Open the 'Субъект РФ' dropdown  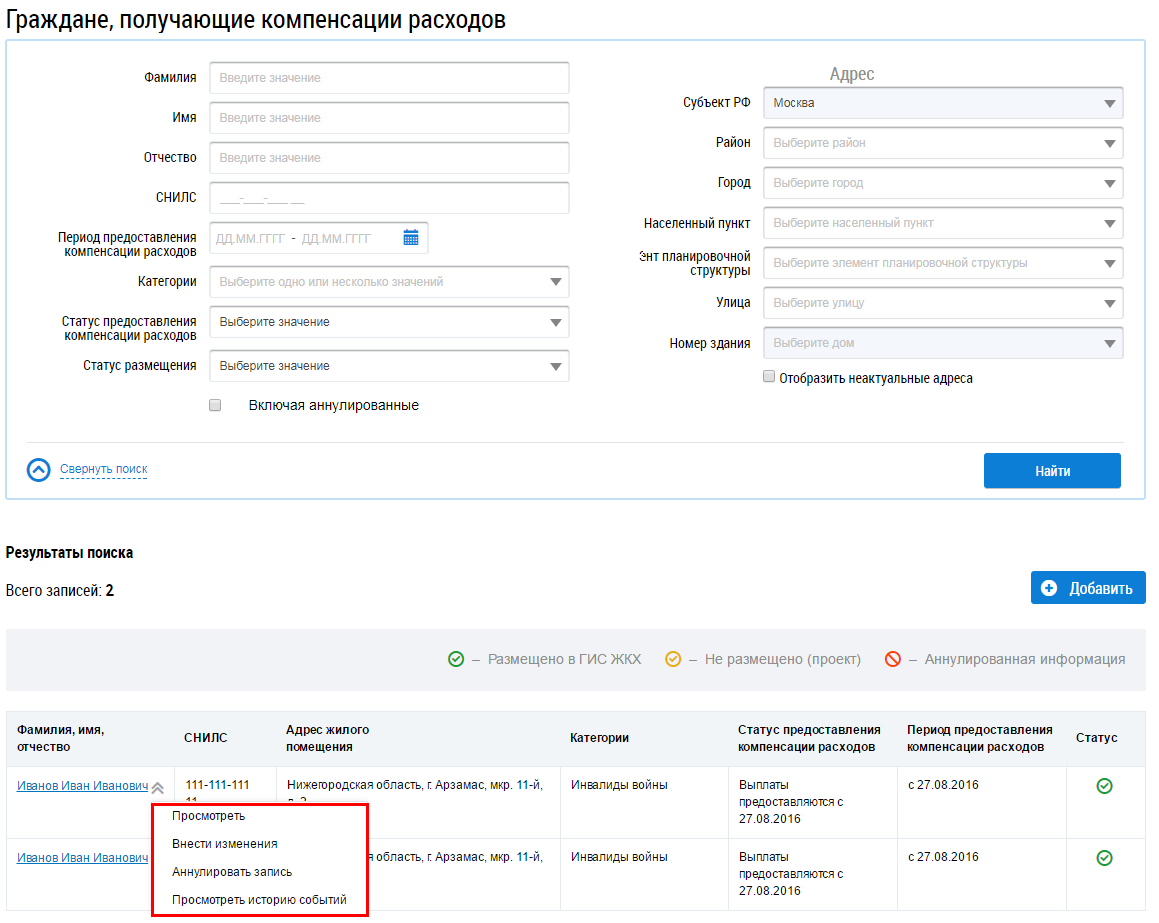[942, 103]
